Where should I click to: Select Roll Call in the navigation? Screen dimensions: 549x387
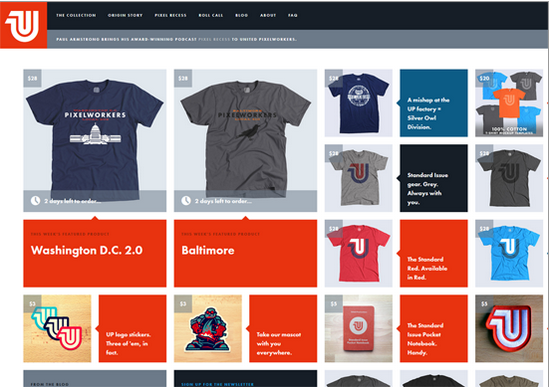click(211, 15)
